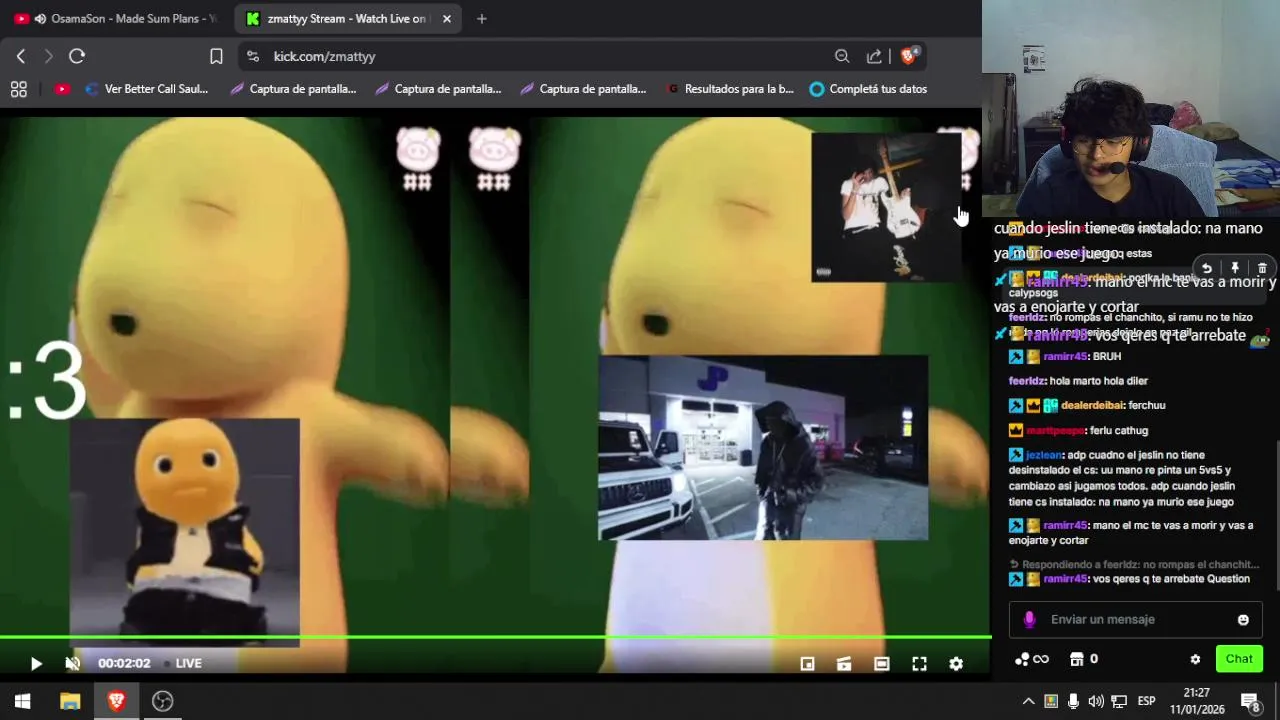Click the system tray microphone icon
This screenshot has height=720, width=1280.
1073,701
